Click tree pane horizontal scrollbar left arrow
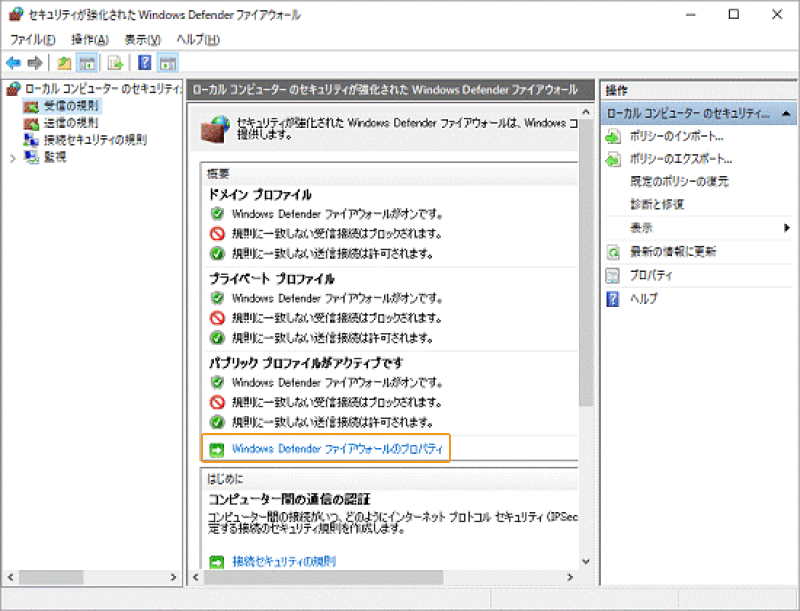 tap(10, 577)
